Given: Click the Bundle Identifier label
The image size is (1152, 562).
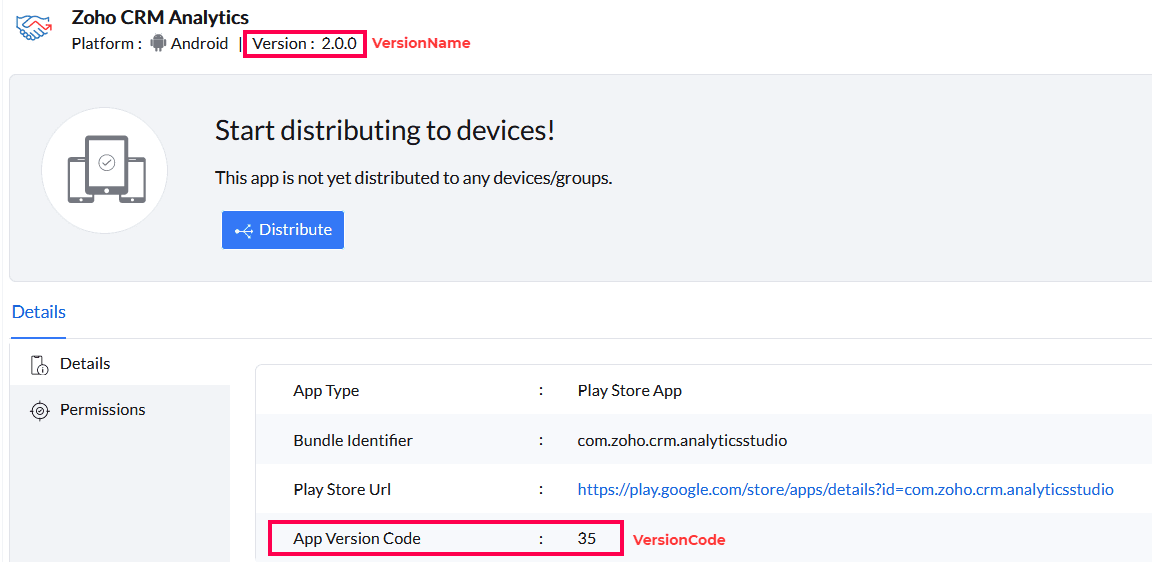Looking at the screenshot, I should coord(353,441).
